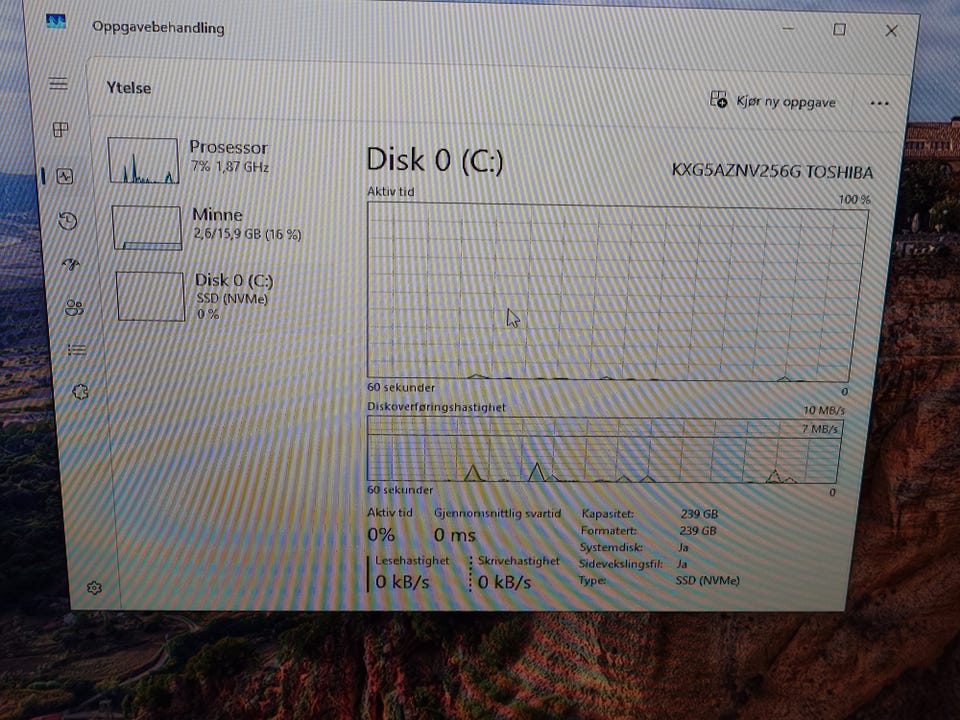
Task: Click the Oppgavebehandling window title
Action: click(x=158, y=28)
